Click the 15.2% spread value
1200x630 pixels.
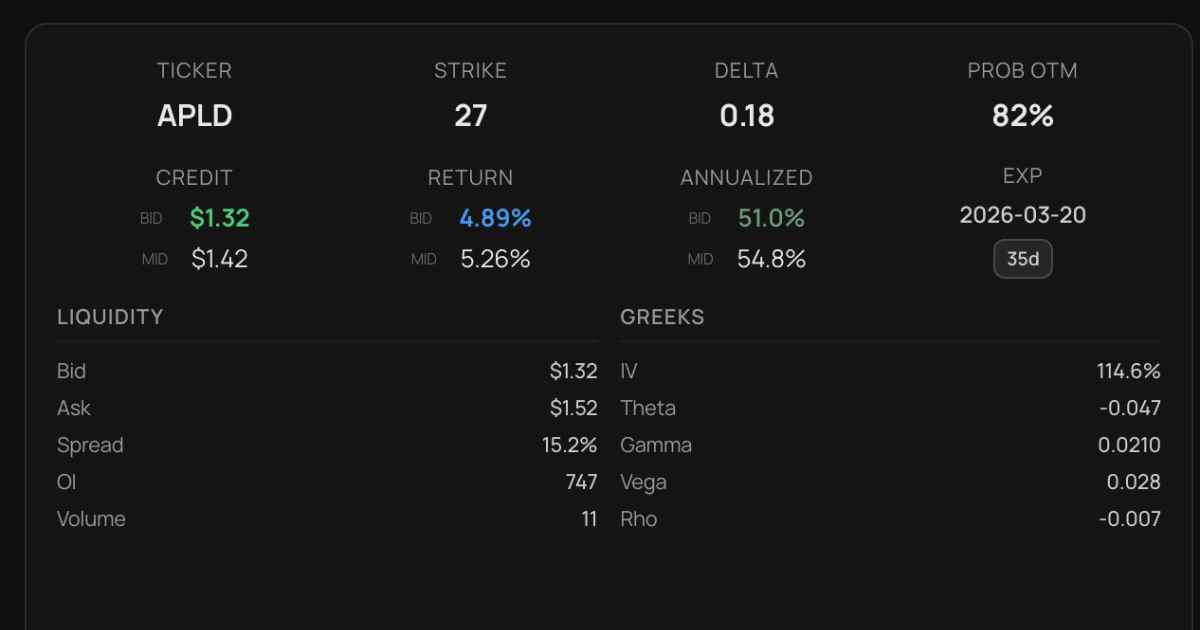pos(569,445)
